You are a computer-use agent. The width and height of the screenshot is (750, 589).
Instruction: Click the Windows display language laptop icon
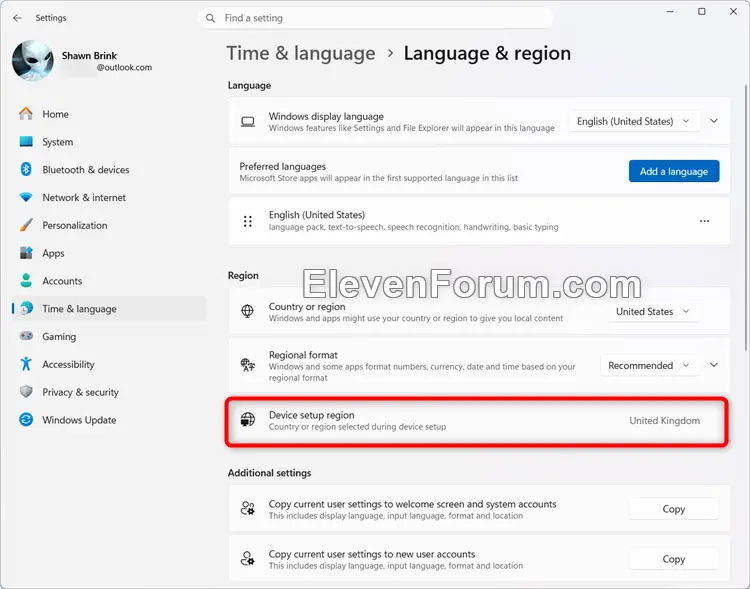pos(248,122)
